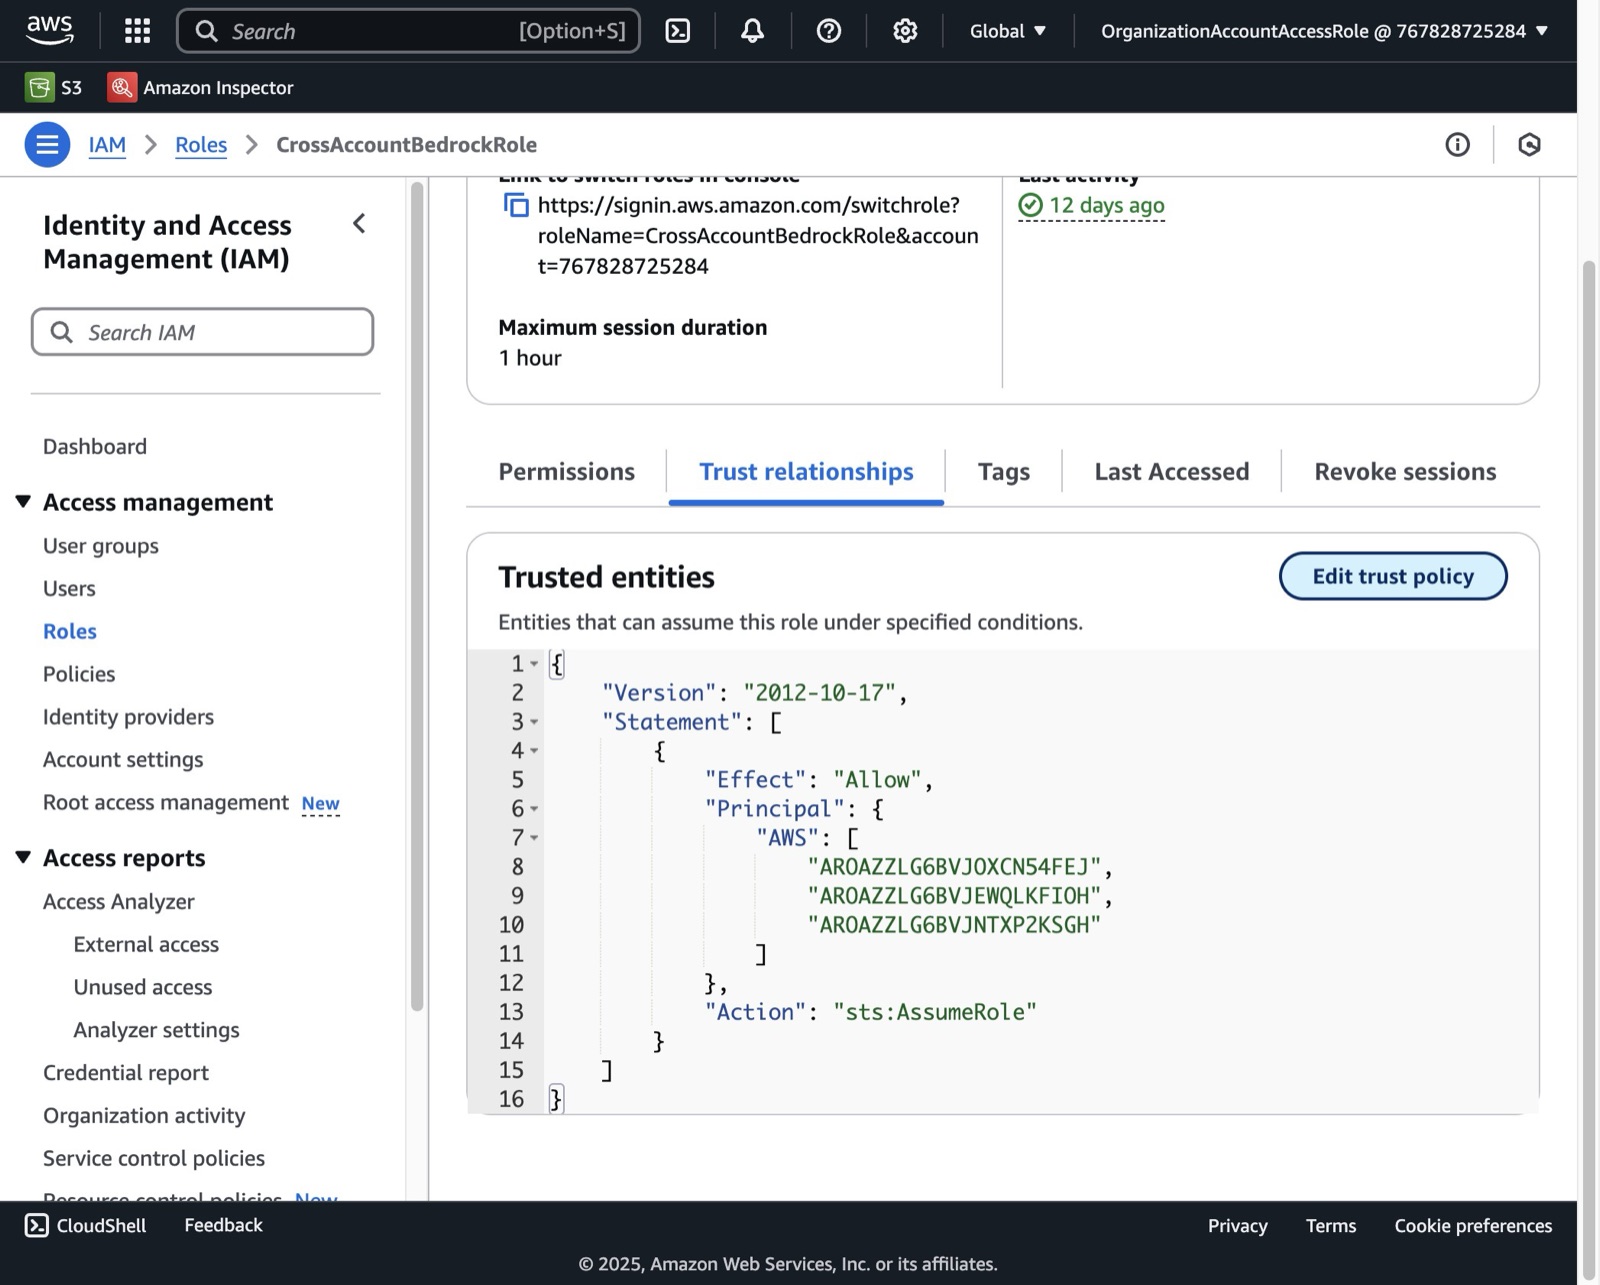Collapse the IAM sidebar with the chevron
Viewport: 1600px width, 1285px height.
click(x=359, y=224)
